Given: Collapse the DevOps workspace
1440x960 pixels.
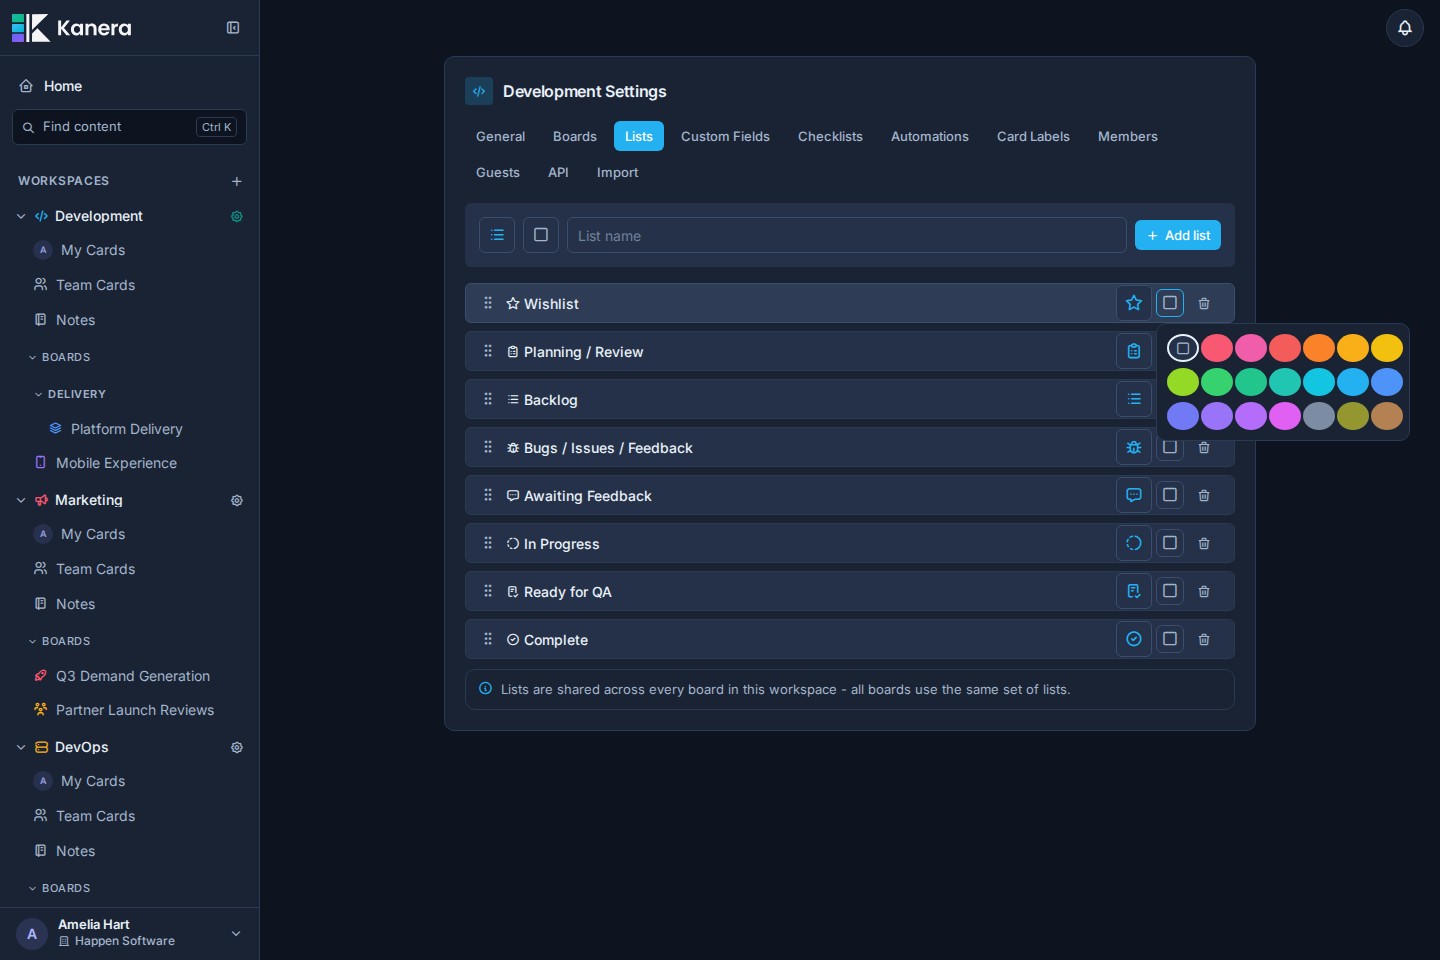Looking at the screenshot, I should coord(21,747).
